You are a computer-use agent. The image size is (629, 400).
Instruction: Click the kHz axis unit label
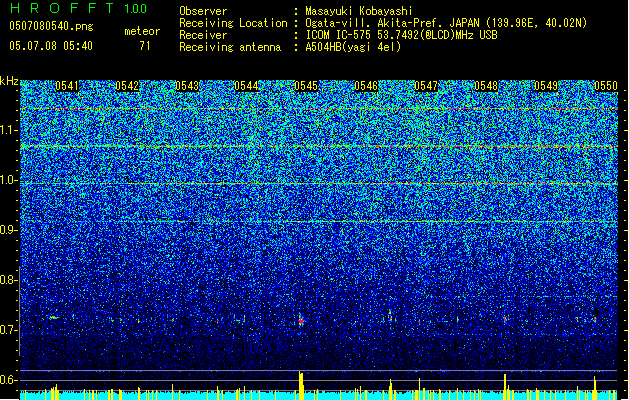pos(9,81)
